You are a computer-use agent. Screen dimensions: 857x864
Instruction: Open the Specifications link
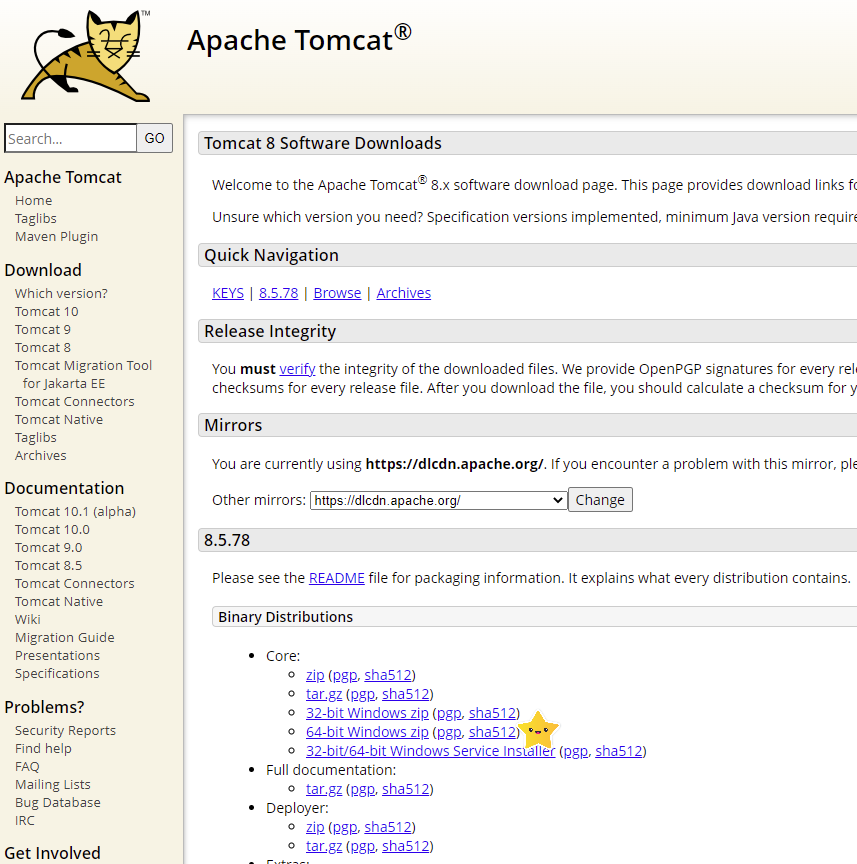(x=57, y=674)
